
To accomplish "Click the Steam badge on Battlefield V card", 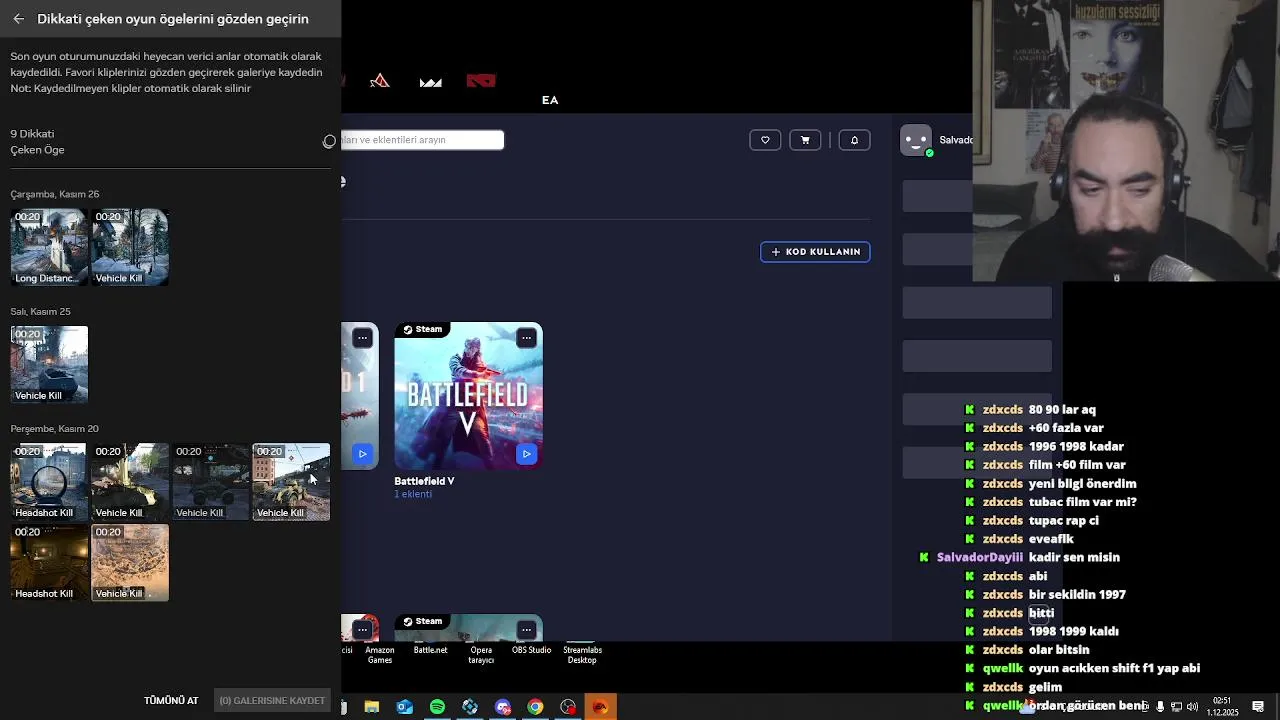I will pyautogui.click(x=423, y=329).
